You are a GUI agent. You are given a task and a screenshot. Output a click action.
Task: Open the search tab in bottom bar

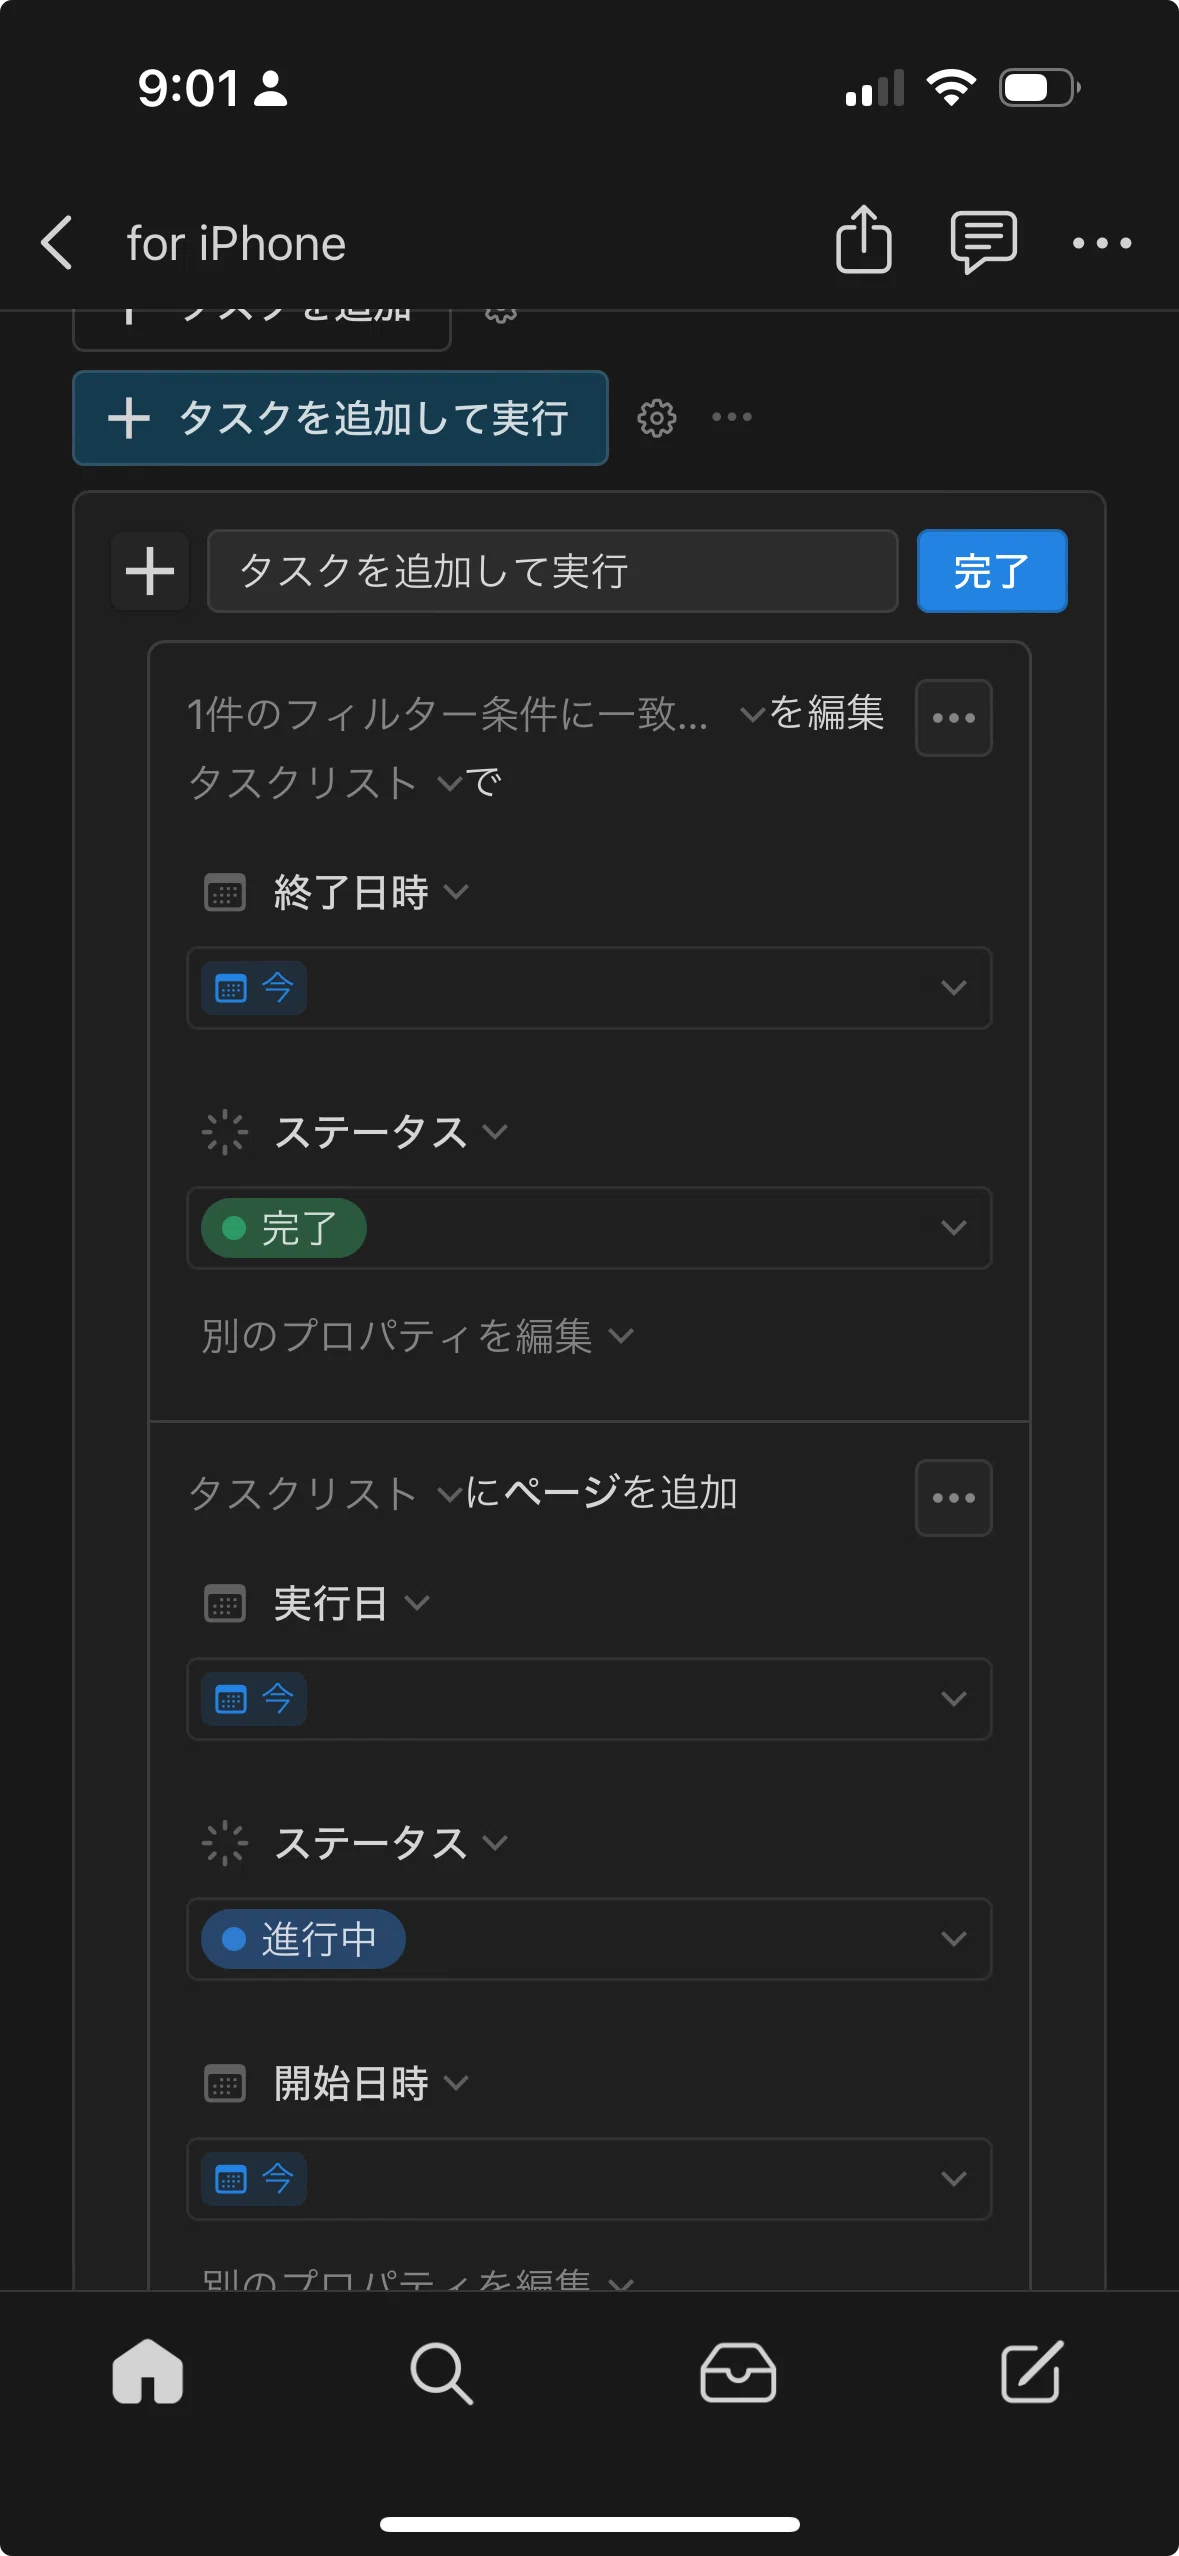tap(441, 2372)
